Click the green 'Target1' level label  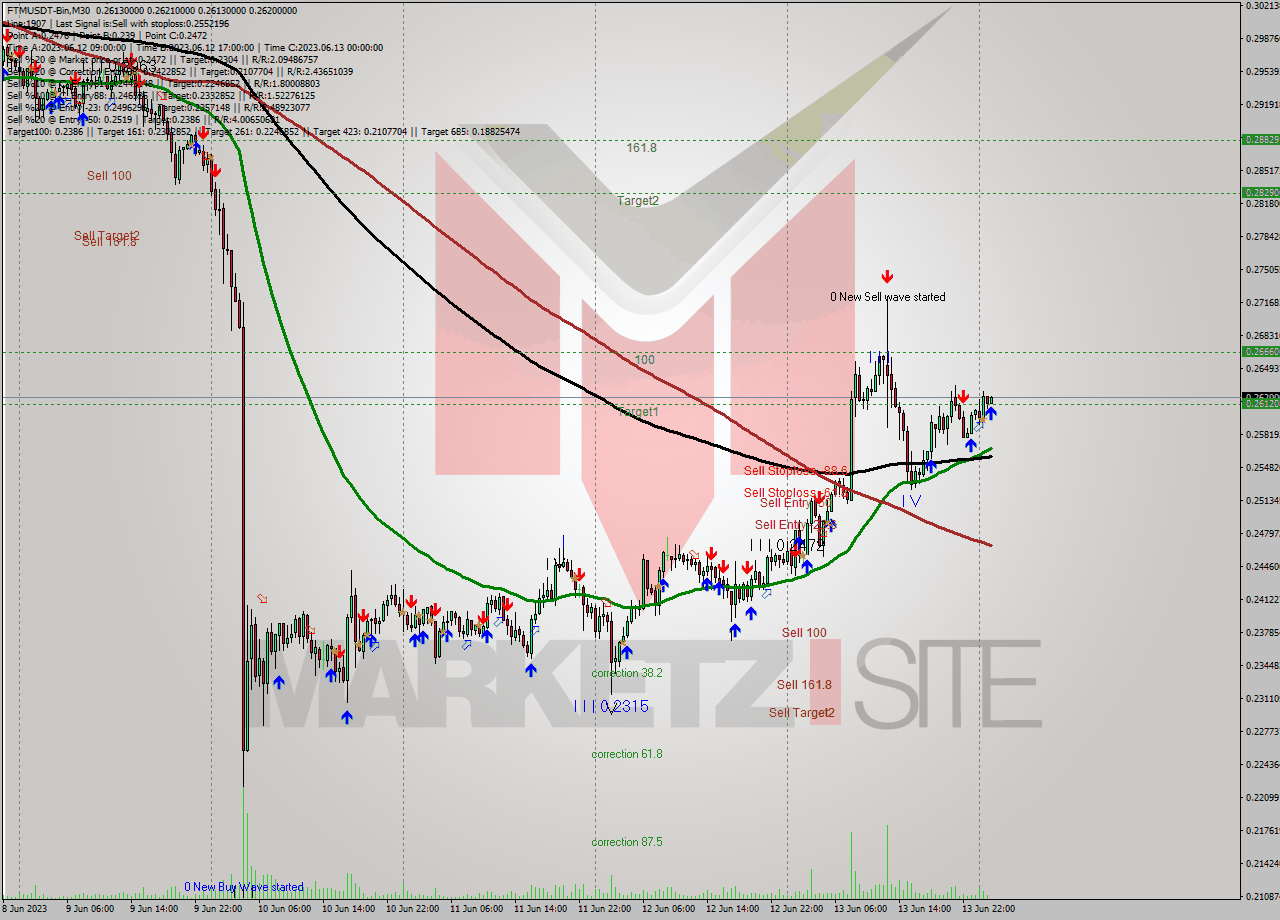tap(638, 411)
